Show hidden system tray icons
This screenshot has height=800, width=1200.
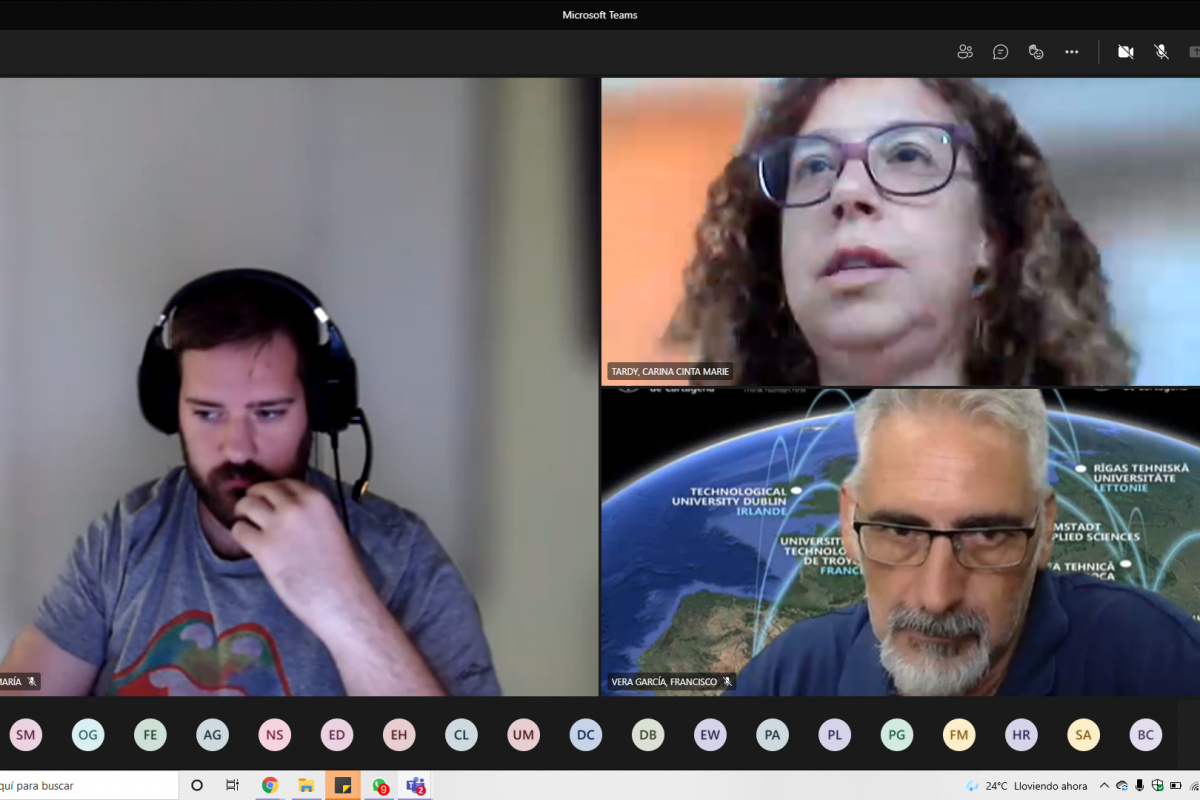(x=1104, y=785)
